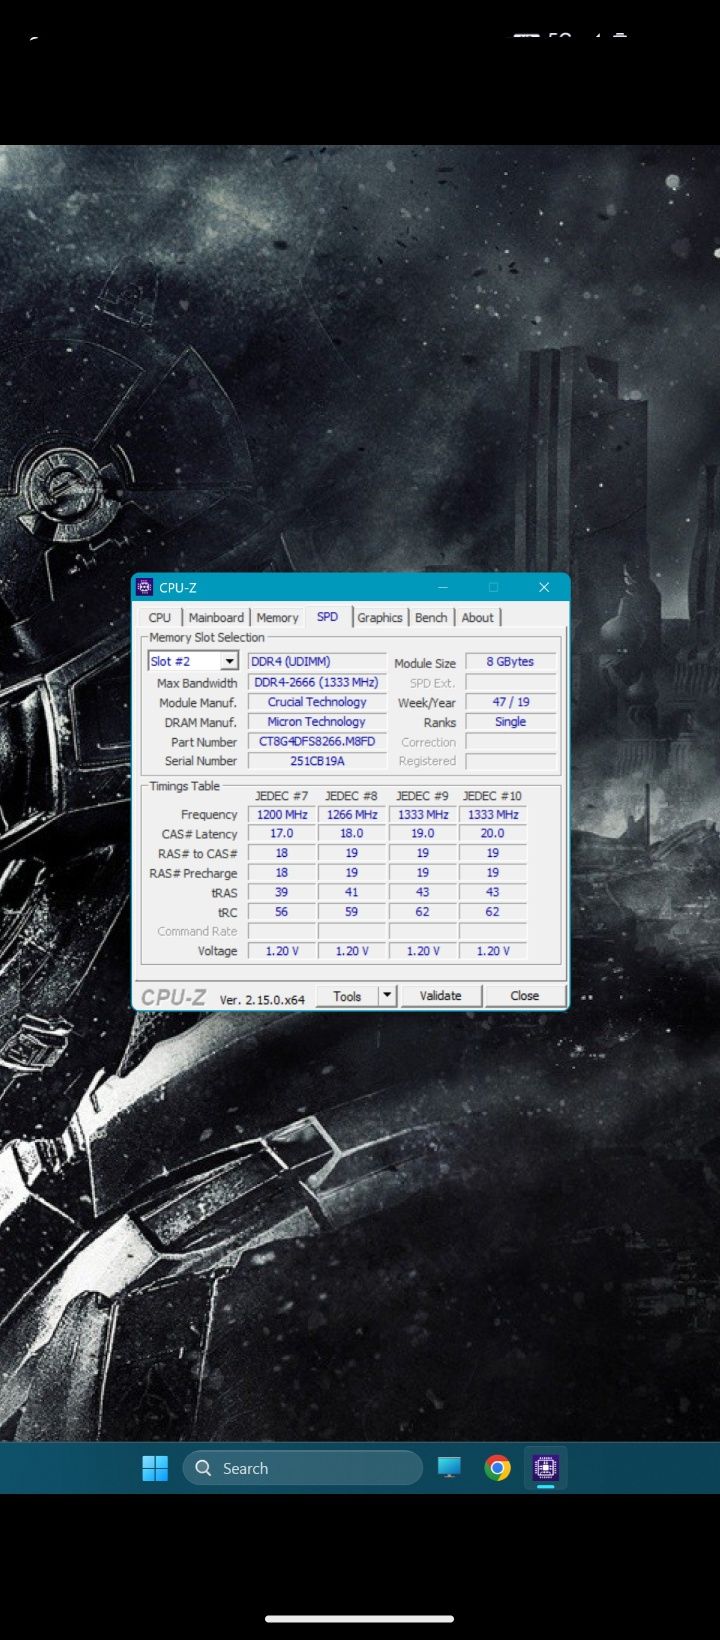Click the CPU-Z version text 2.15.0.x64
720x1640 pixels.
pyautogui.click(x=262, y=999)
